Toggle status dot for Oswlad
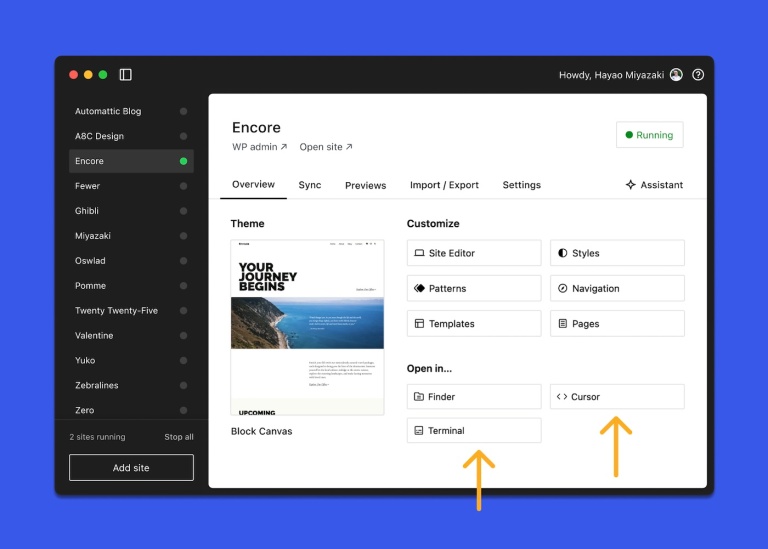Image resolution: width=768 pixels, height=549 pixels. [183, 261]
